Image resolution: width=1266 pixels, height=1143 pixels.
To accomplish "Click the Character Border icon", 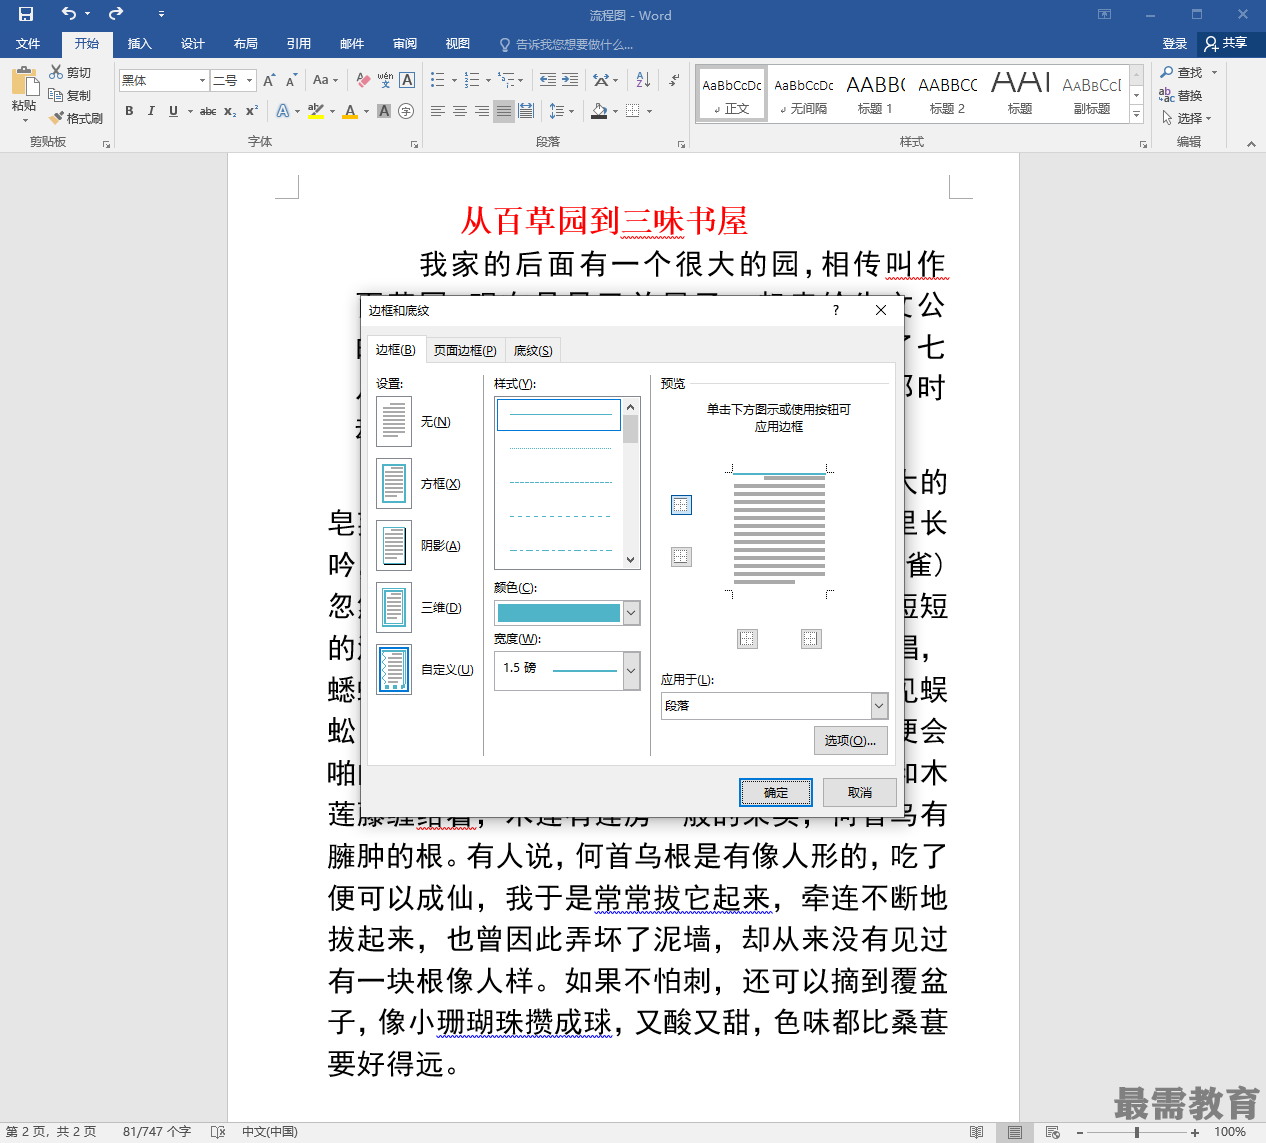I will coord(407,80).
